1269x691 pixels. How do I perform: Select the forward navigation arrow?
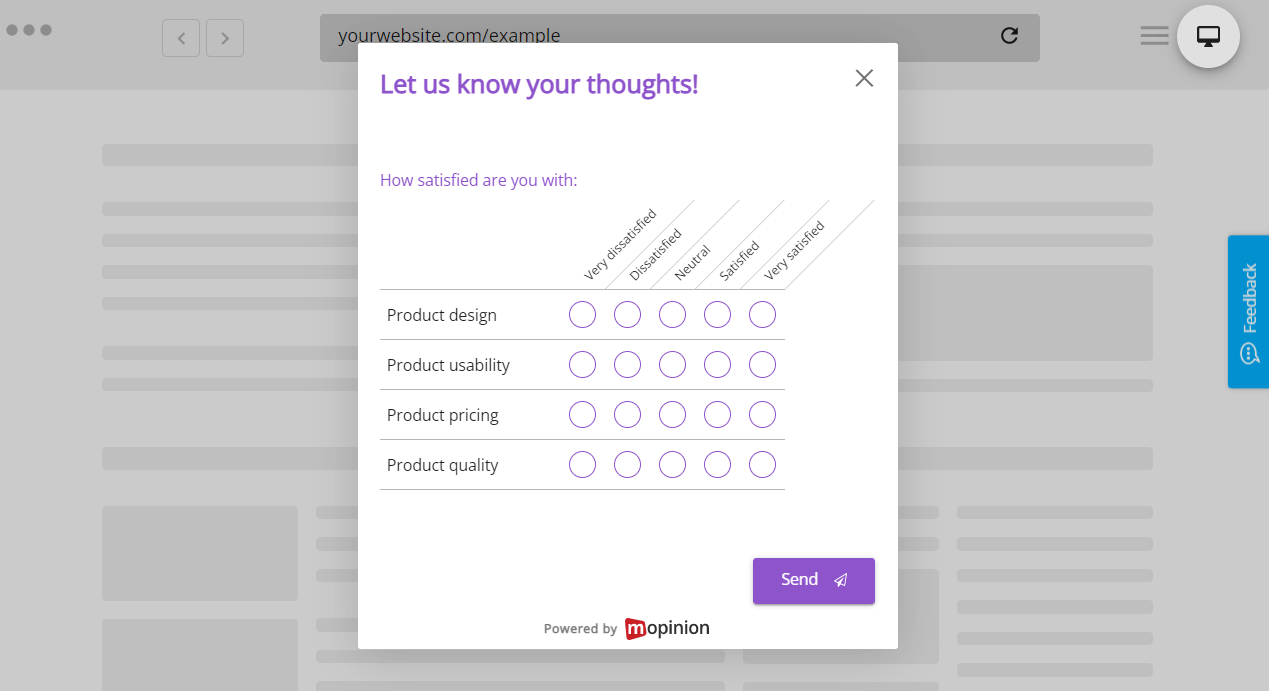225,38
